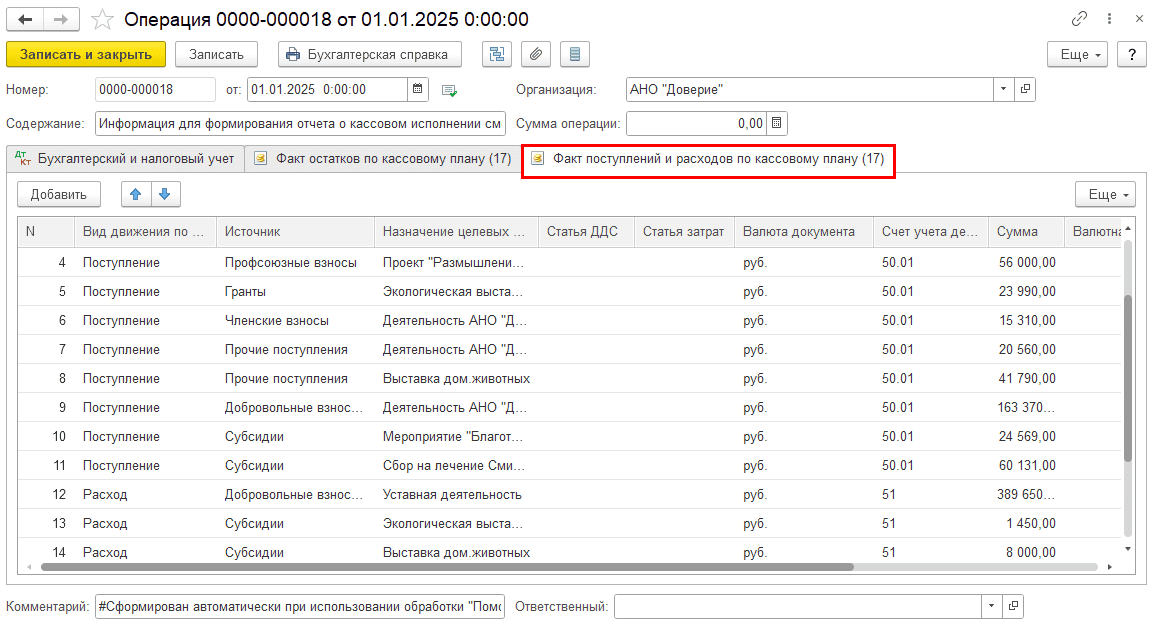
Task: Open the Еще menu above table
Action: [x=1104, y=194]
